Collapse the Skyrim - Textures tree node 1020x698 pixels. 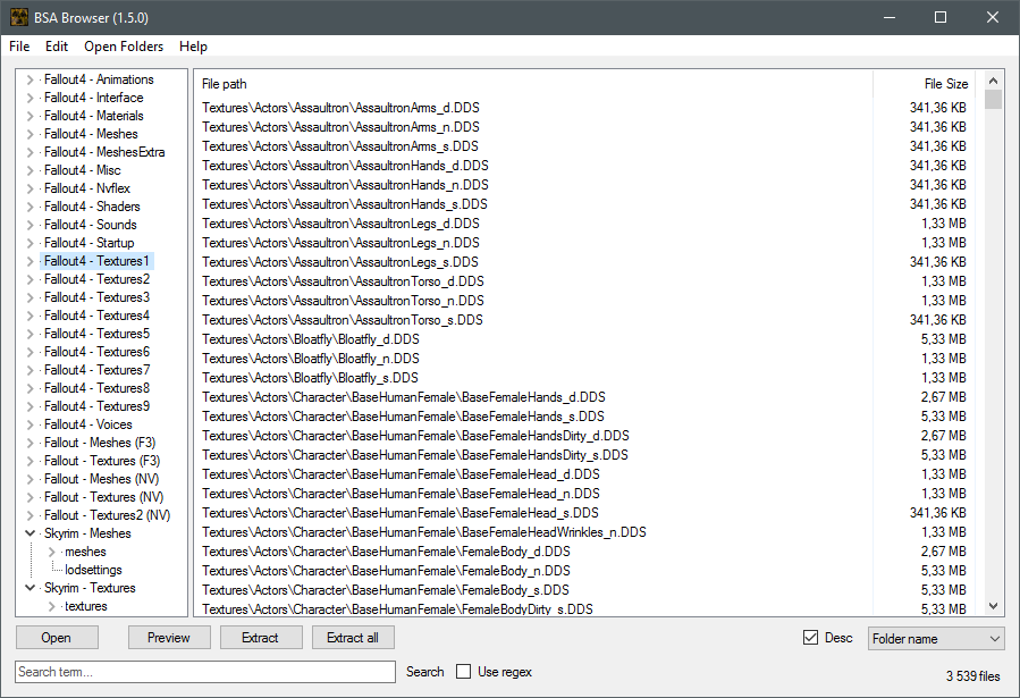(30, 588)
